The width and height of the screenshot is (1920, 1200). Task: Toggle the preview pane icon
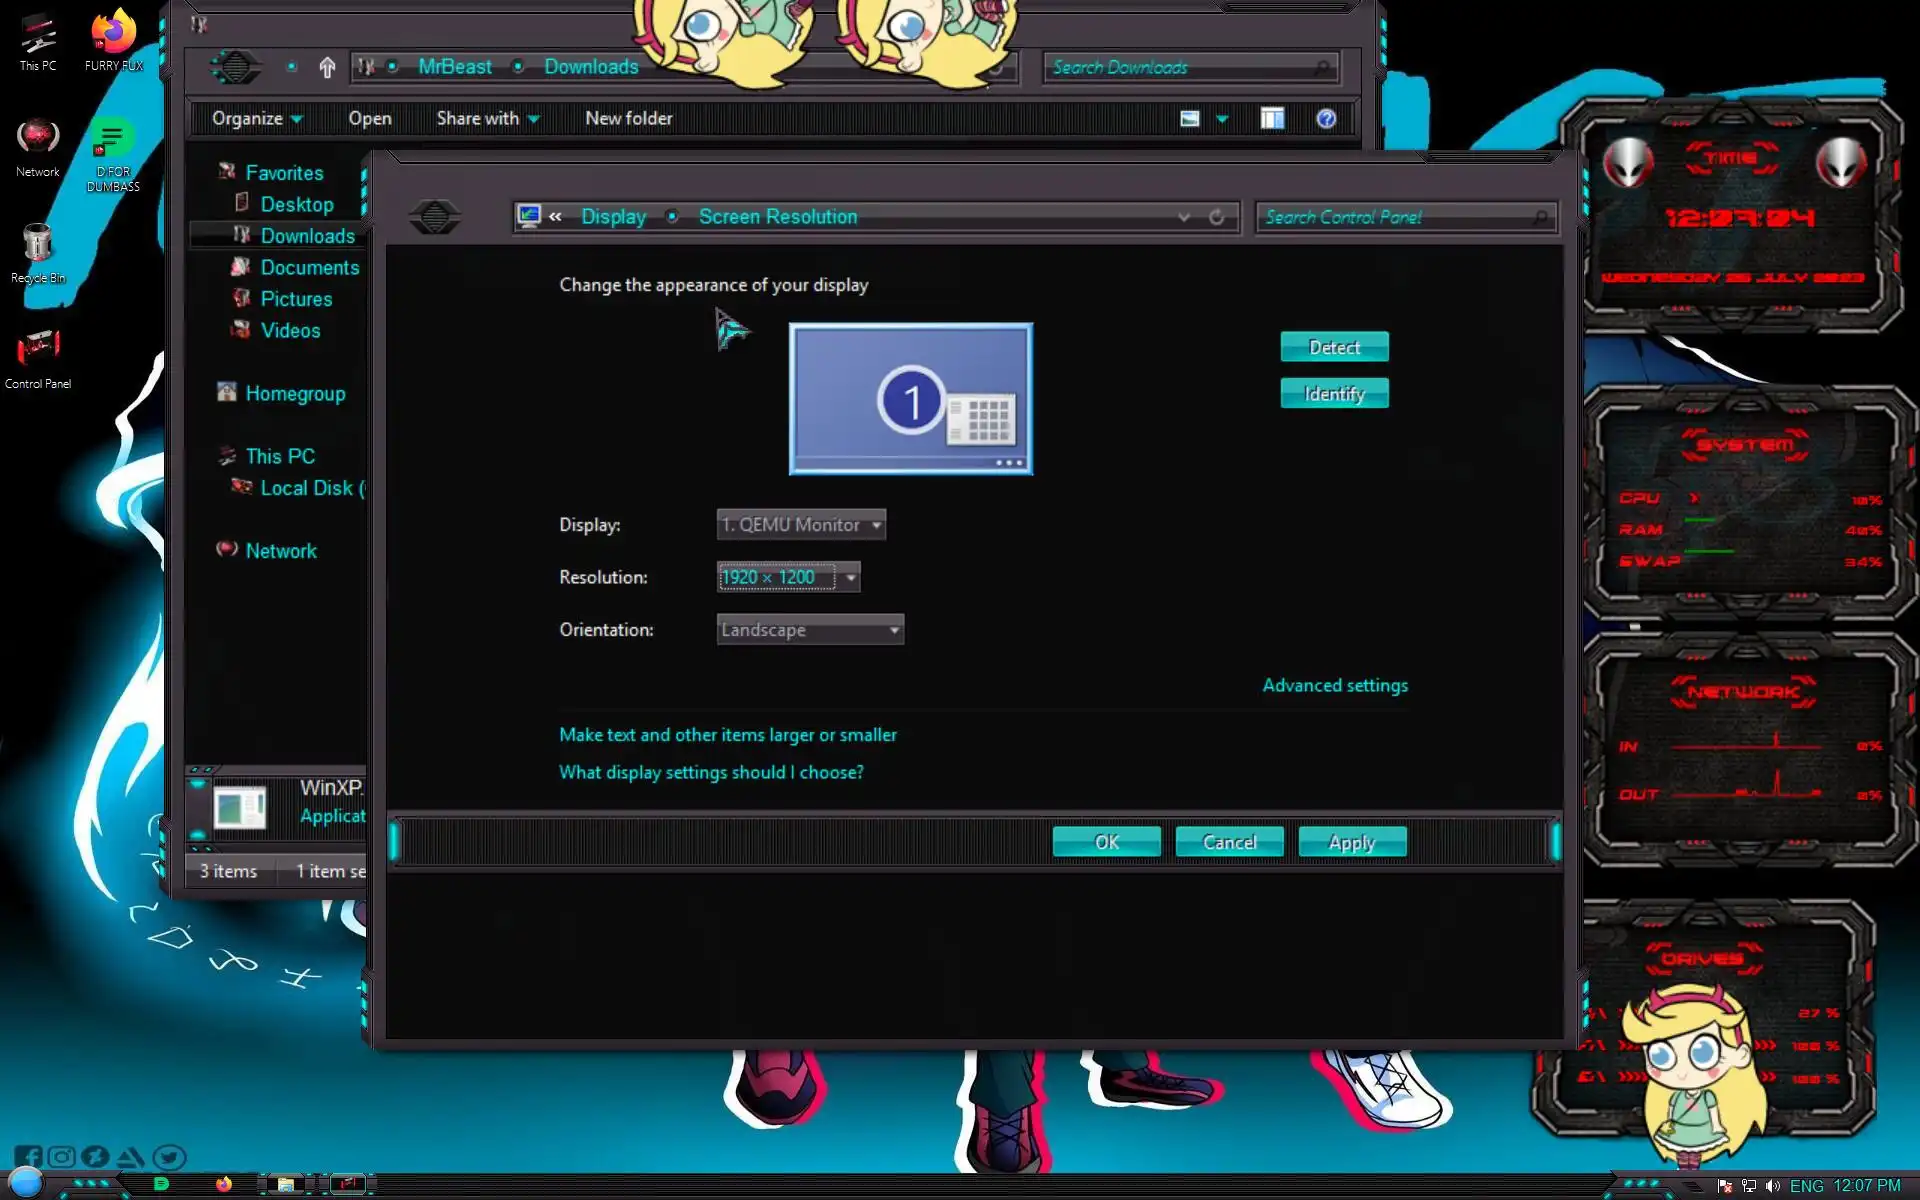[1272, 119]
